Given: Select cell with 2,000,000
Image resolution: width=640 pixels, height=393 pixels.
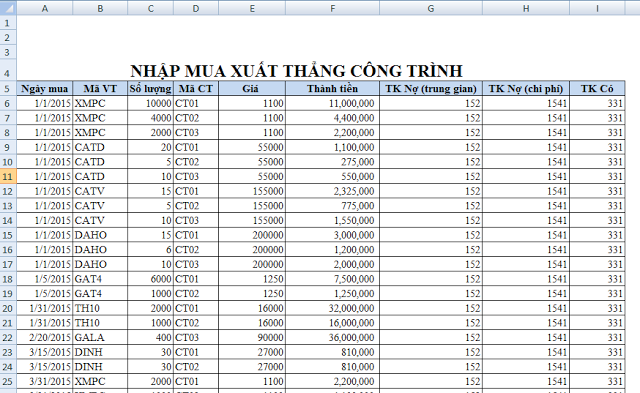Looking at the screenshot, I should coord(332,264).
